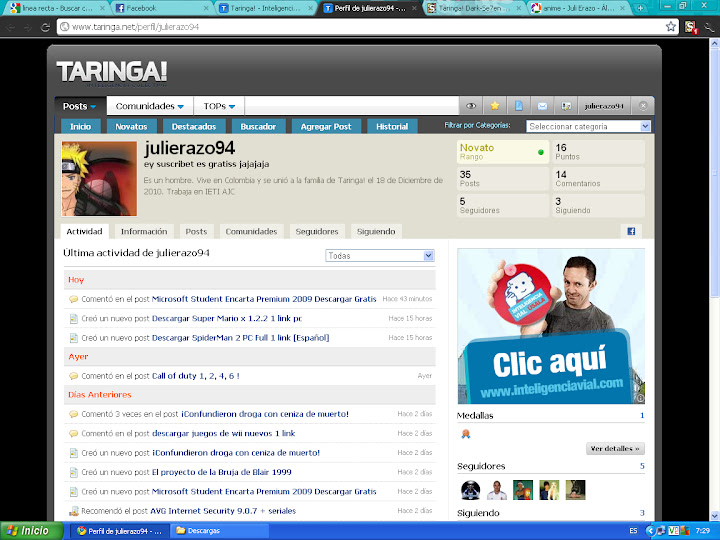Click comment bubble icon beside Call of duty
The width and height of the screenshot is (720, 540).
tap(73, 376)
